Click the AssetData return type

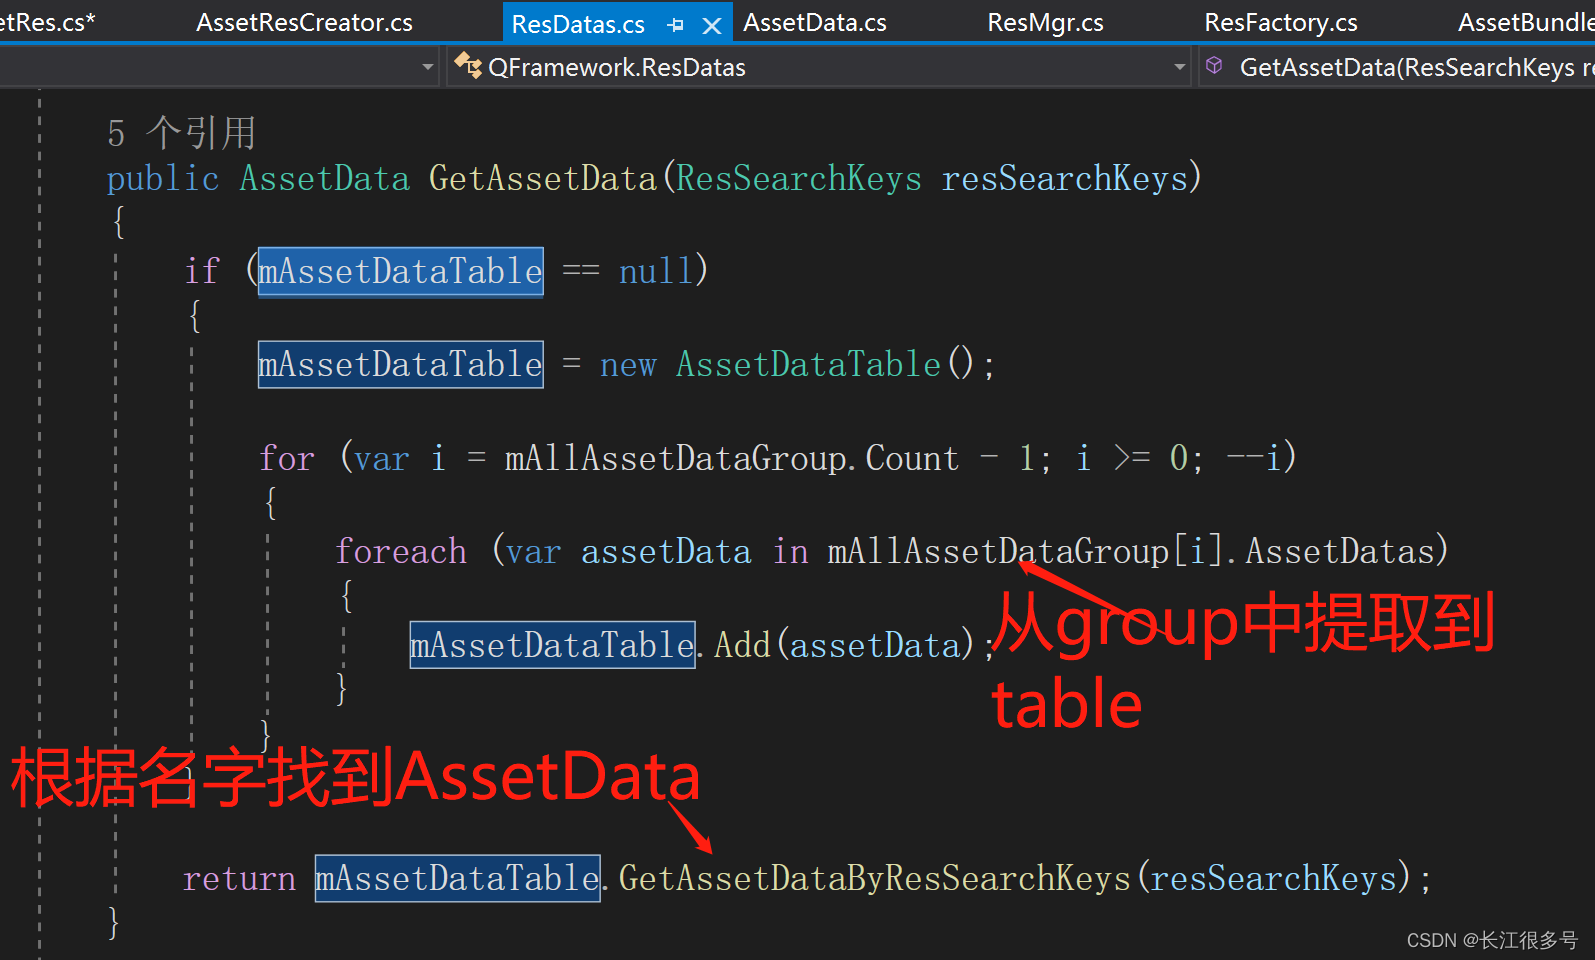(324, 178)
